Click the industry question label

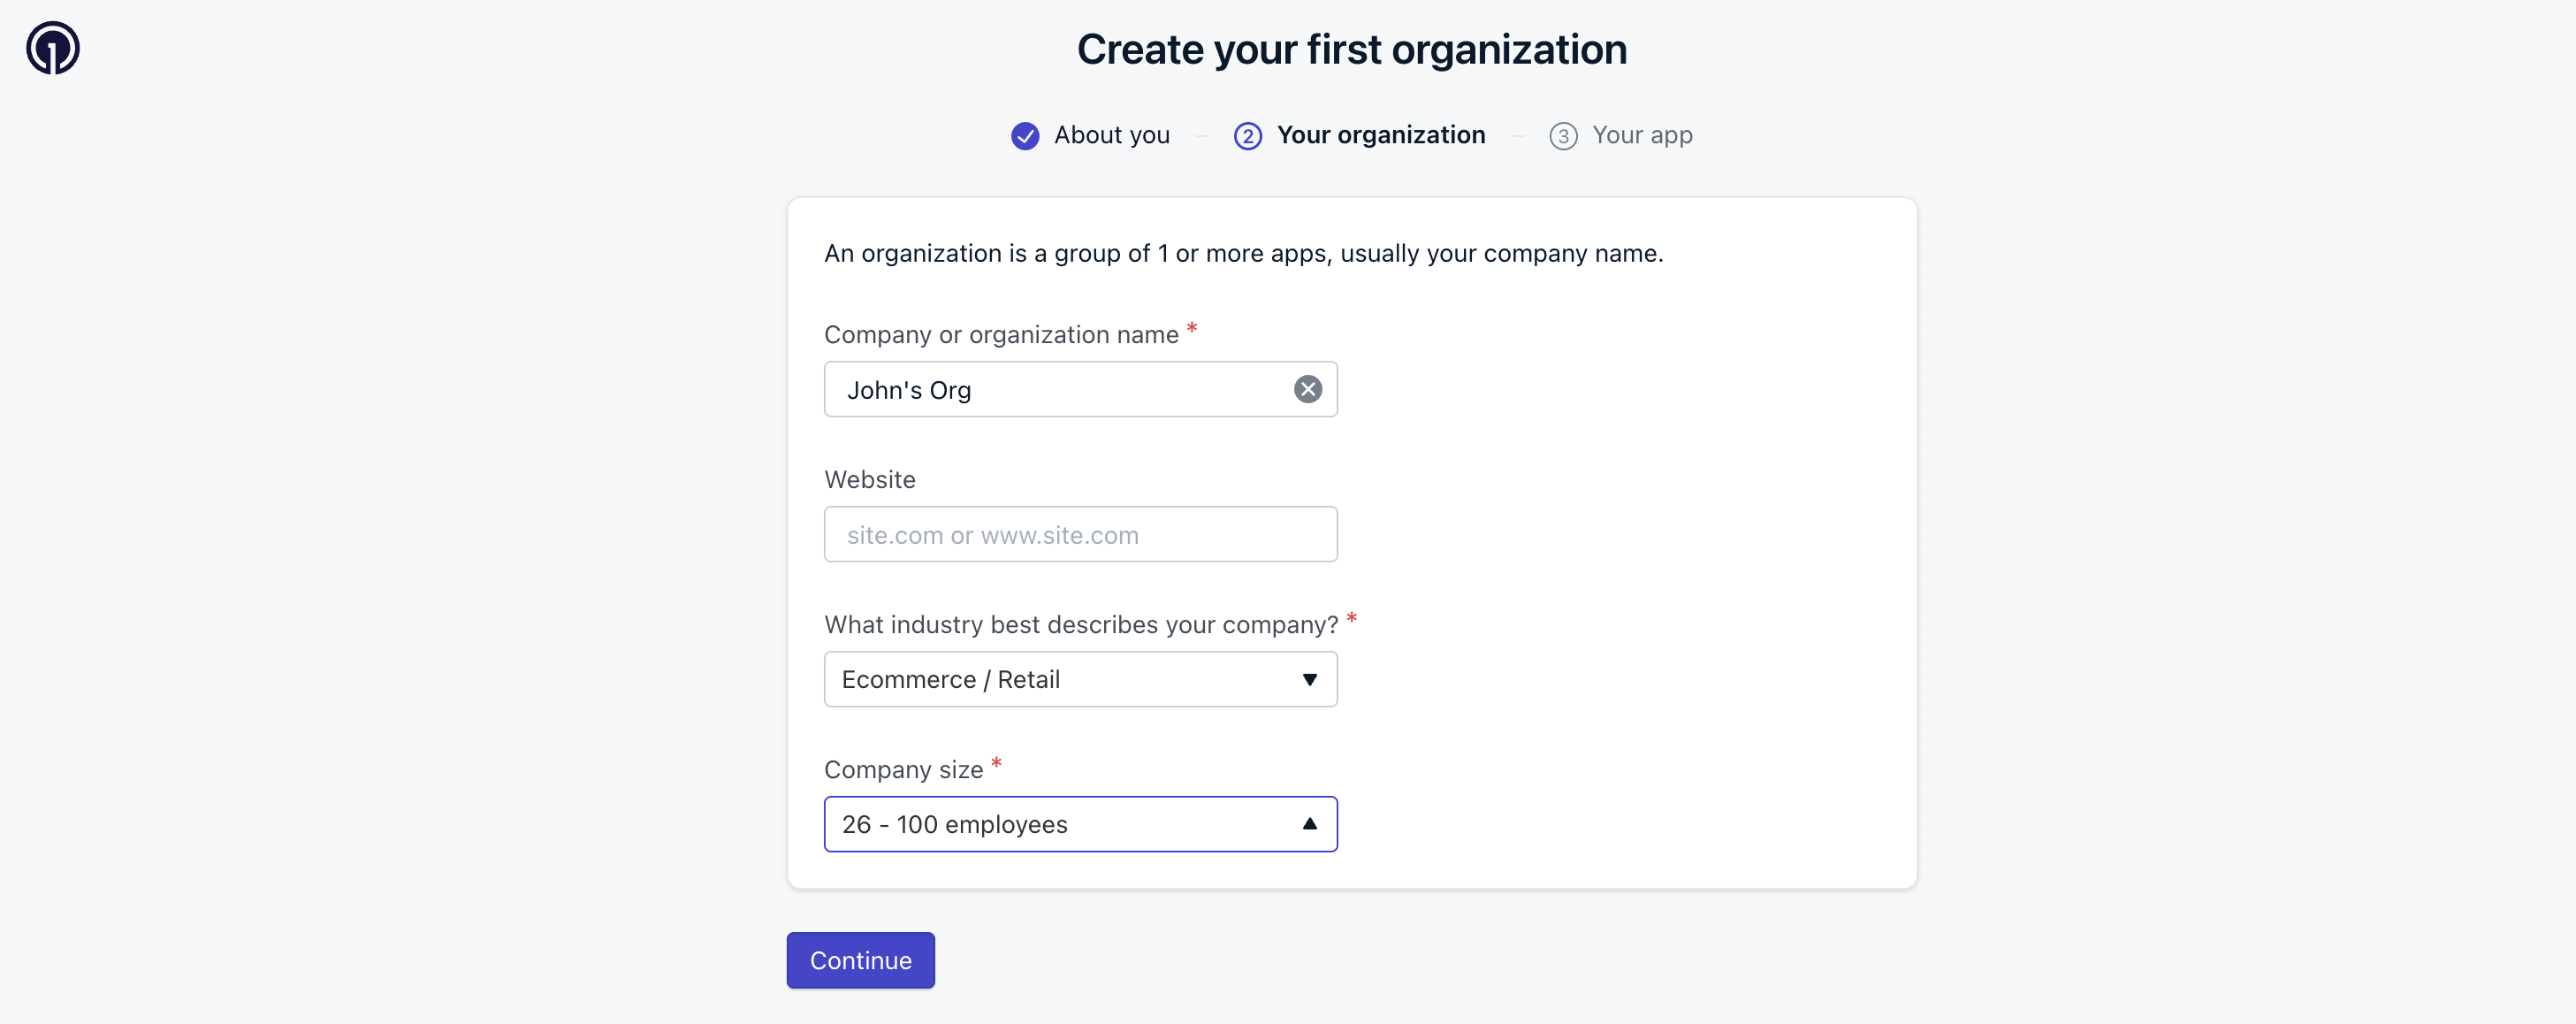pyautogui.click(x=1080, y=625)
